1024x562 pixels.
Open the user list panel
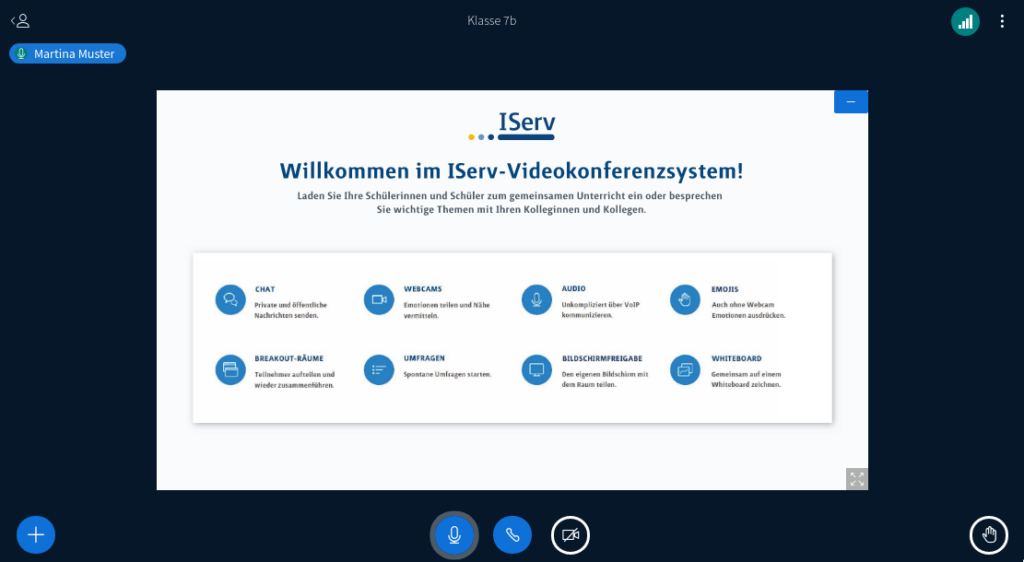20,21
